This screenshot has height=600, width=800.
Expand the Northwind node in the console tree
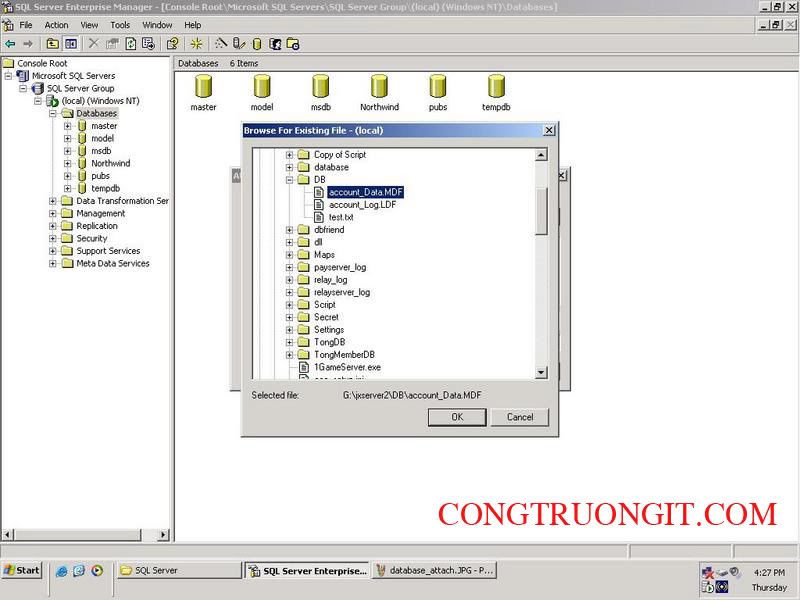(67, 163)
